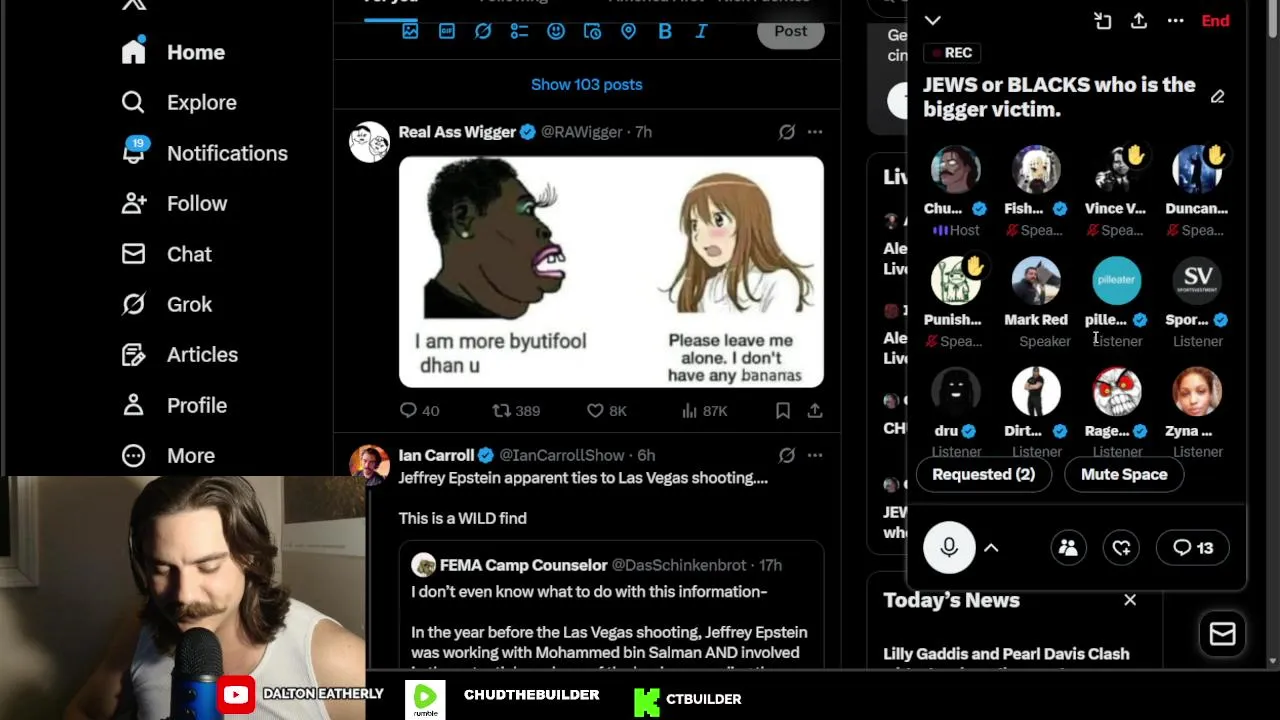This screenshot has width=1280, height=720.
Task: Click the Articles sidebar icon
Action: coord(133,354)
